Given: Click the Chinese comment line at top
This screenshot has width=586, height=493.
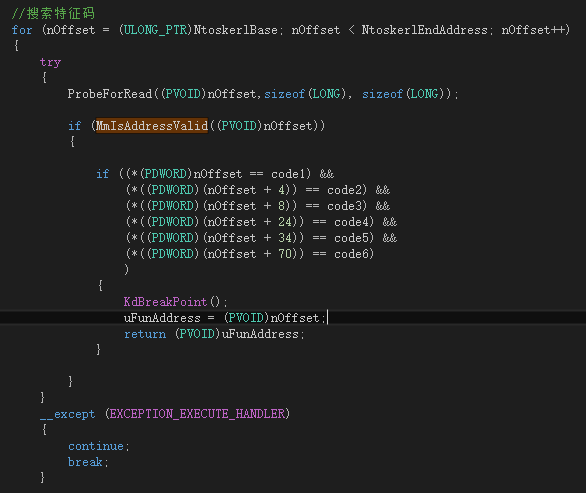Looking at the screenshot, I should click(53, 13).
